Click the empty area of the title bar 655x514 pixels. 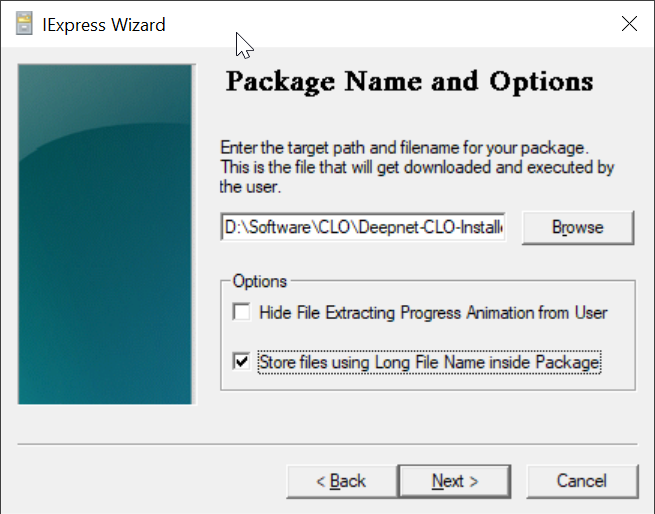click(x=400, y=24)
